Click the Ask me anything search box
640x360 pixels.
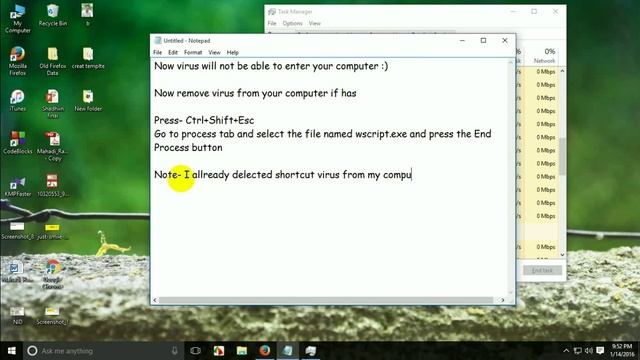tap(102, 351)
